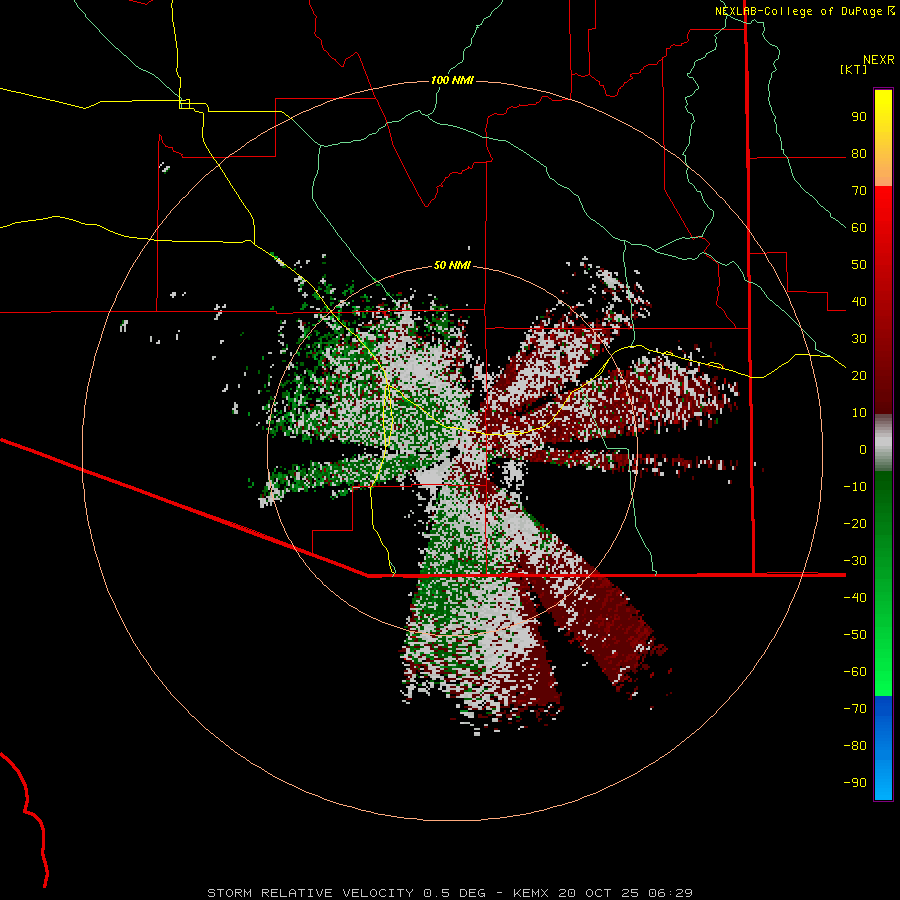Viewport: 900px width, 900px height.
Task: Click the STORM RELATIVE VELOCITY caption text
Action: 310,893
